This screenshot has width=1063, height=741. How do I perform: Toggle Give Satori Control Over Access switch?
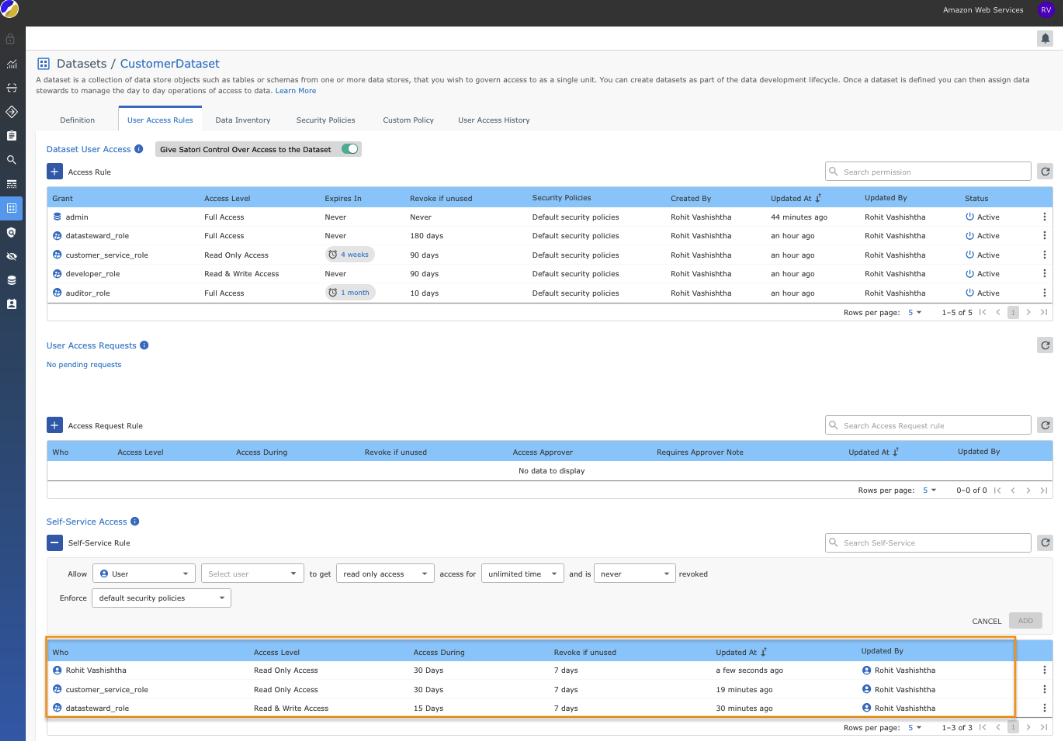(349, 149)
